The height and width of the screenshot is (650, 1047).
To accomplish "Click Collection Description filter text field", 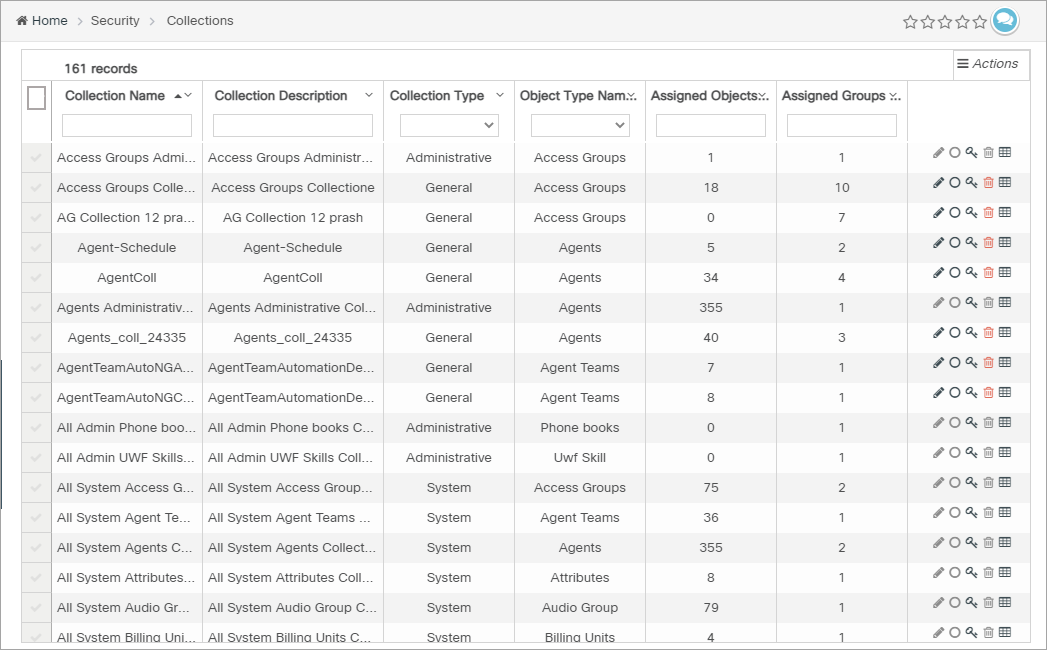I will click(x=292, y=125).
